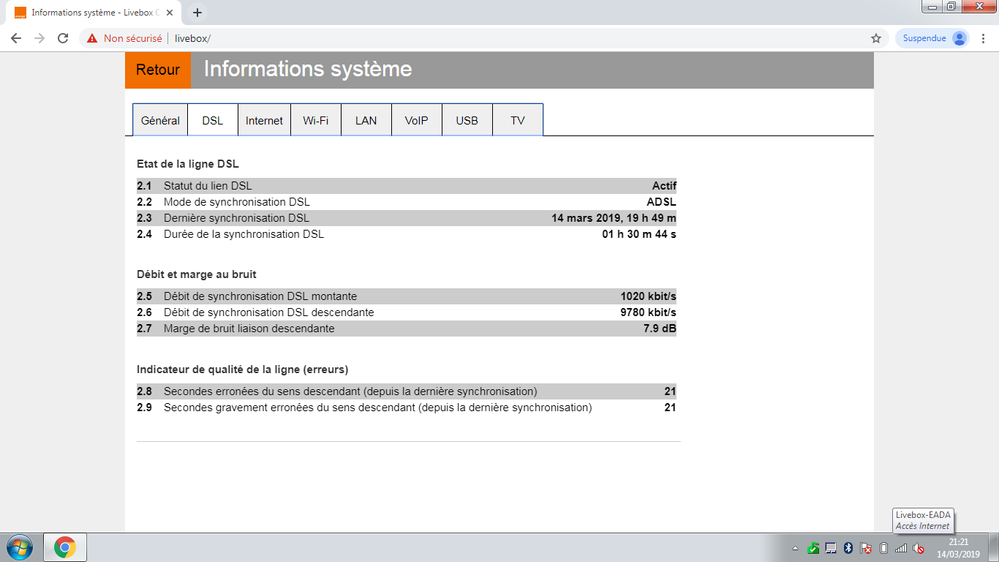Image resolution: width=999 pixels, height=562 pixels.
Task: Open a new browser tab
Action: coord(197,13)
